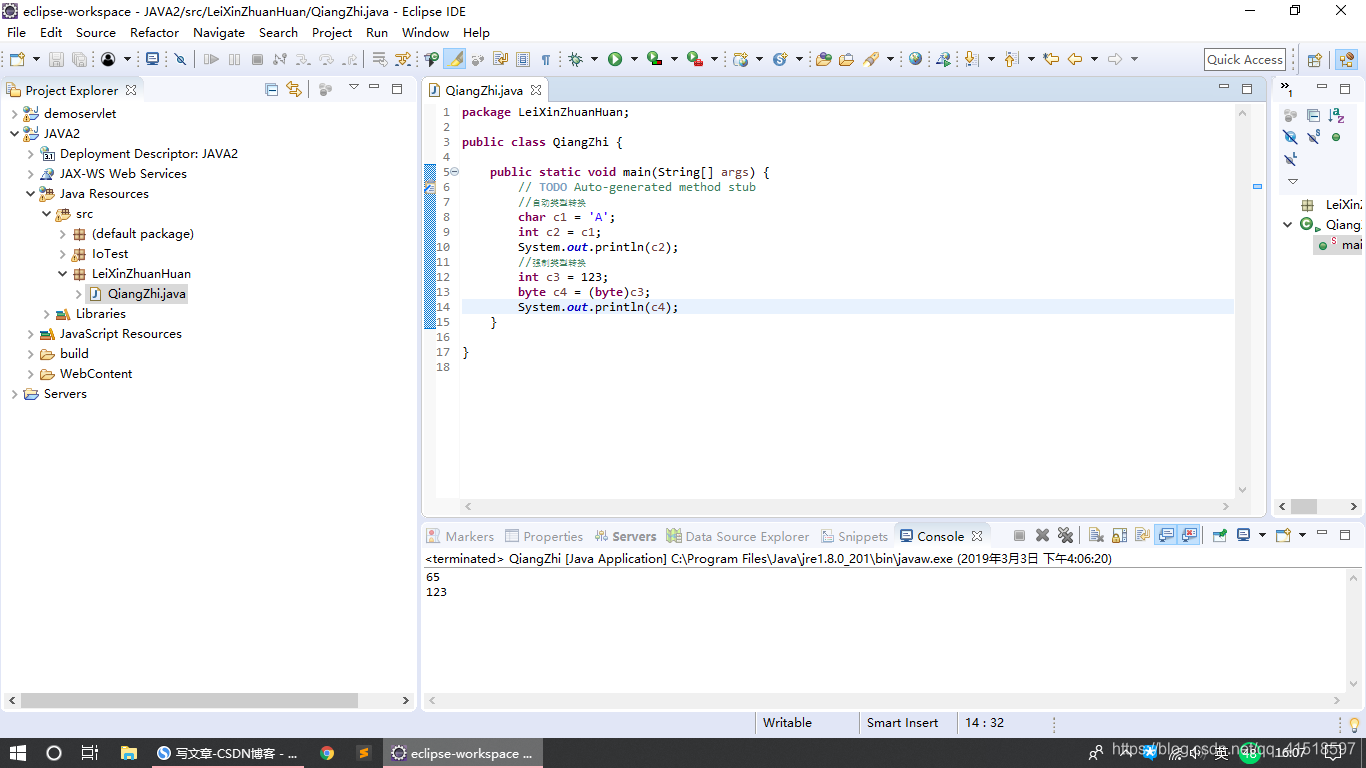Screen dimensions: 1366x768
Task: Jump to Next Annotation arrow icon
Action: [x=971, y=59]
